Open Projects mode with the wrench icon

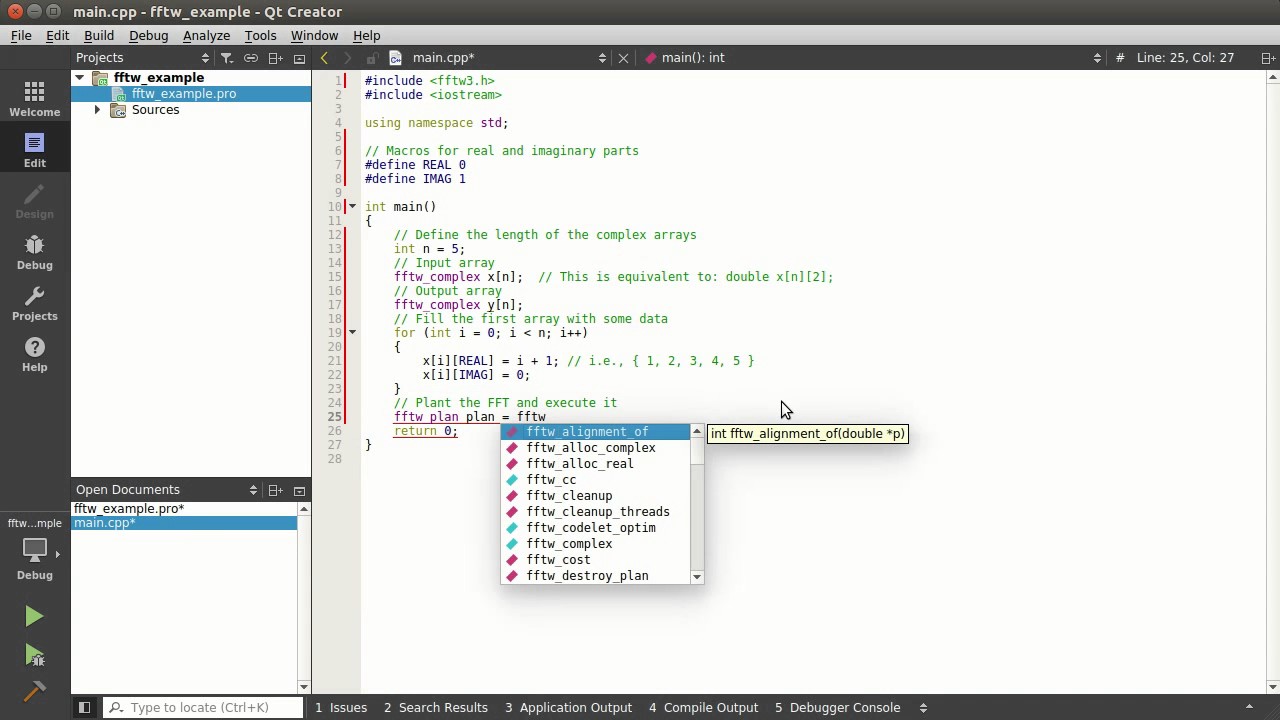coord(34,303)
